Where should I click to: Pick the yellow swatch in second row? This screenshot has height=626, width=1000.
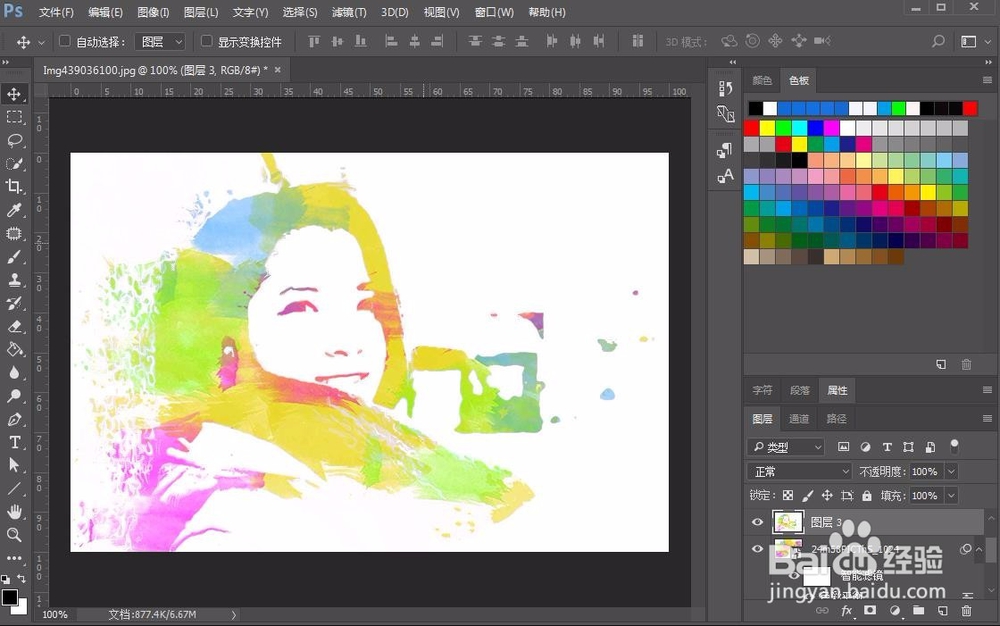[768, 128]
